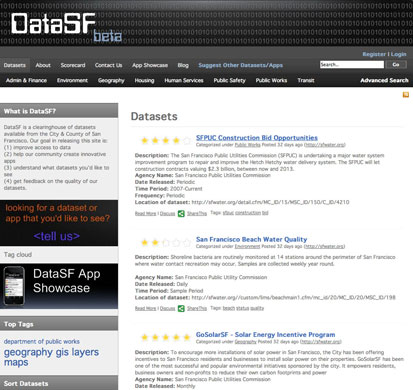
Task: Click Read More under Beach Water Quality
Action: (145, 309)
